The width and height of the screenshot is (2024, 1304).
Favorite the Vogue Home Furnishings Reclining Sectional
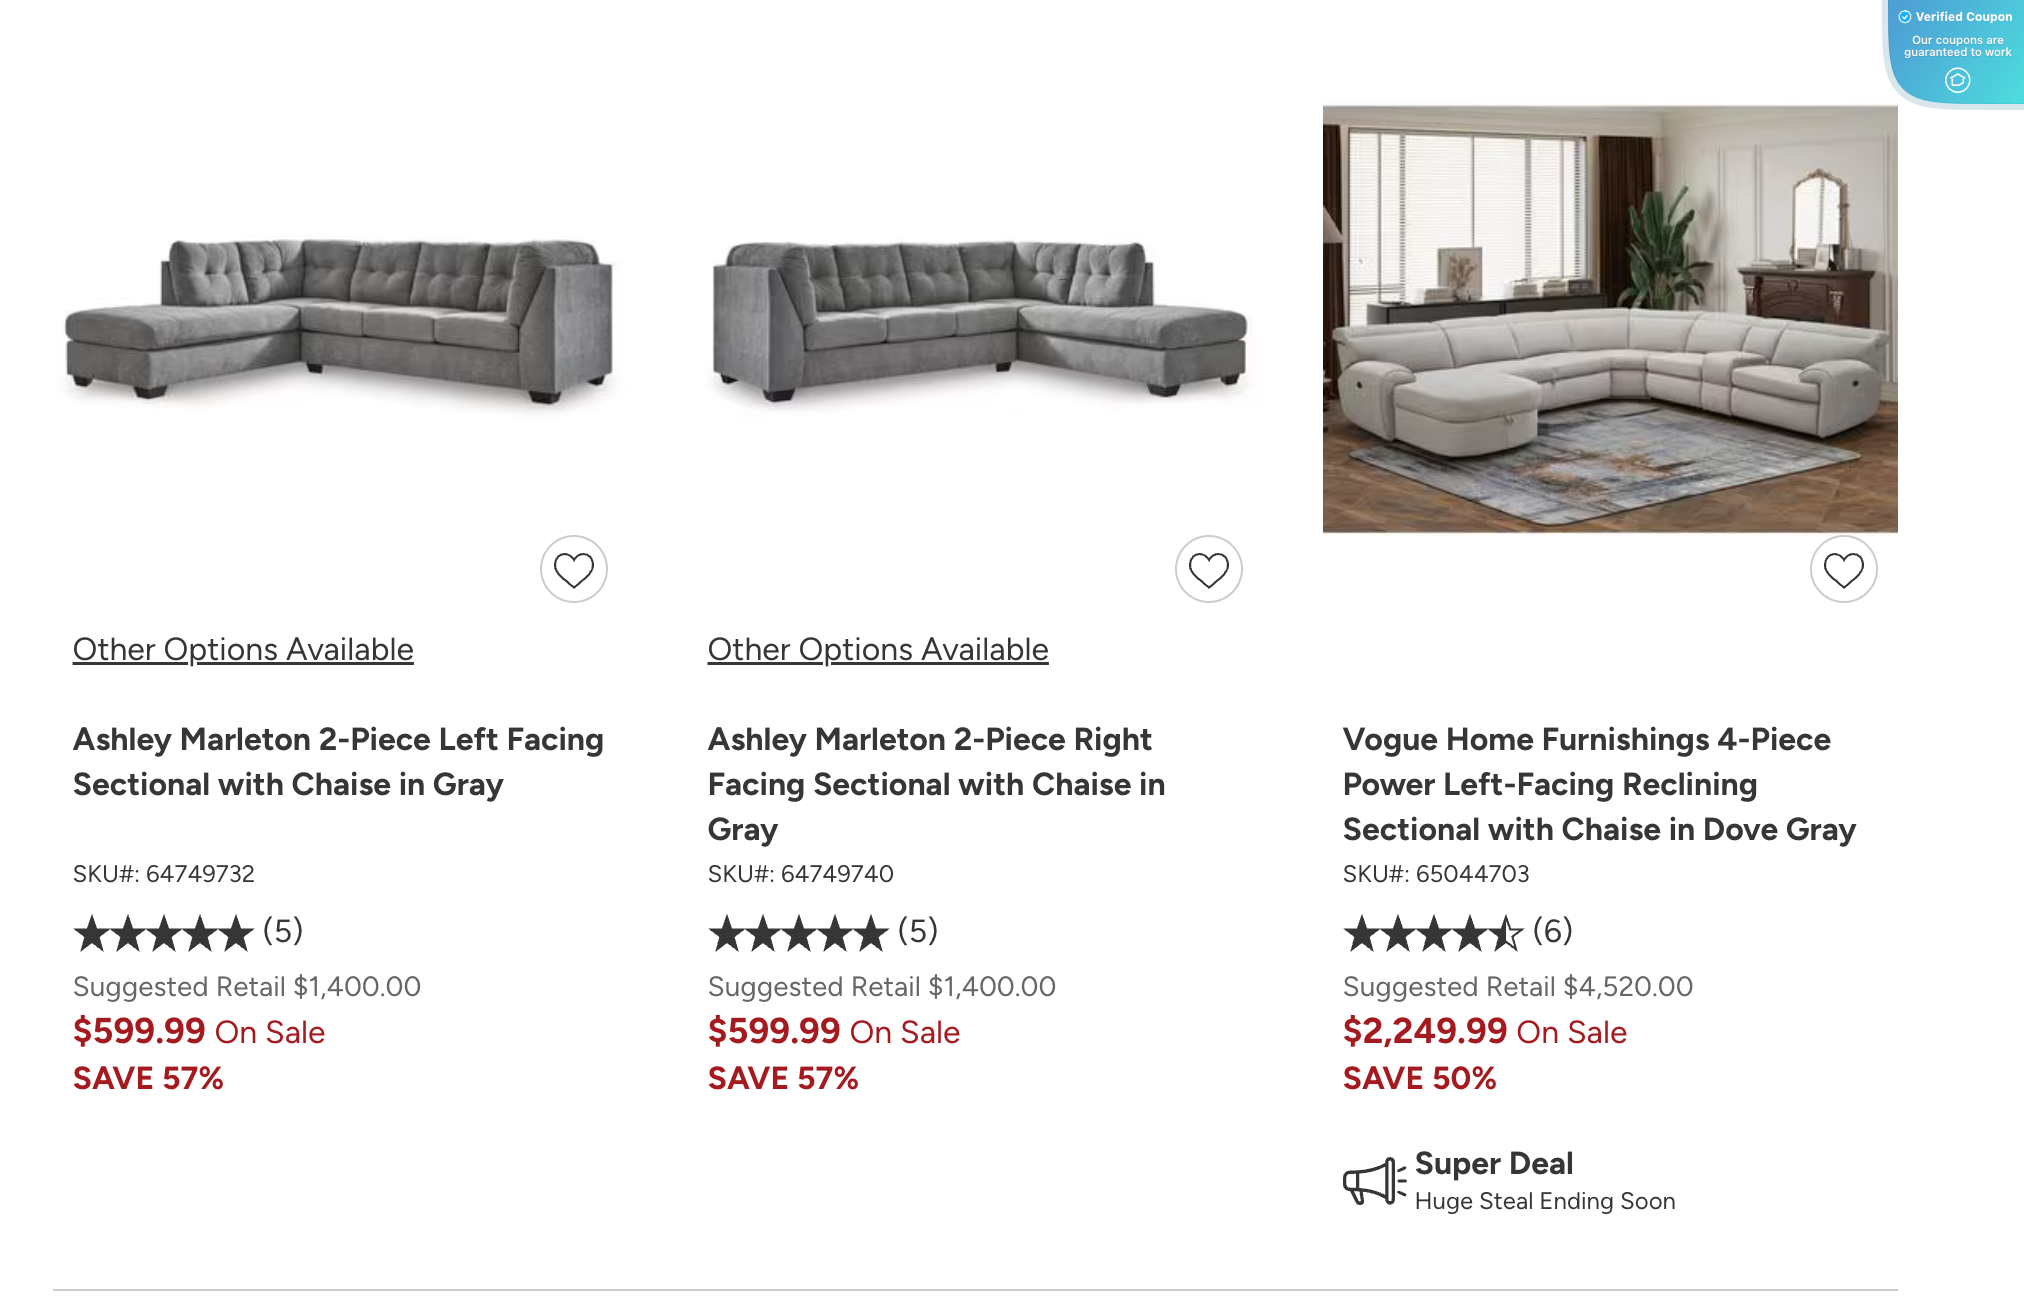coord(1843,568)
